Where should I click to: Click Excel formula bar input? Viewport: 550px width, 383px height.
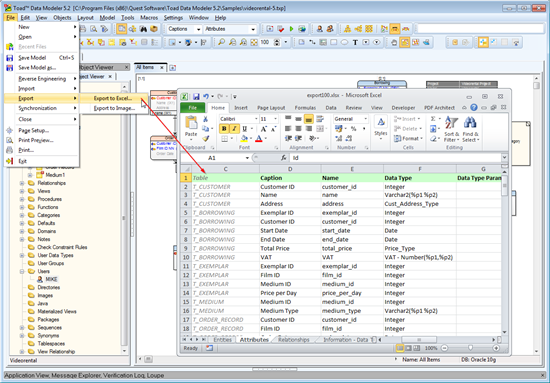pos(396,158)
